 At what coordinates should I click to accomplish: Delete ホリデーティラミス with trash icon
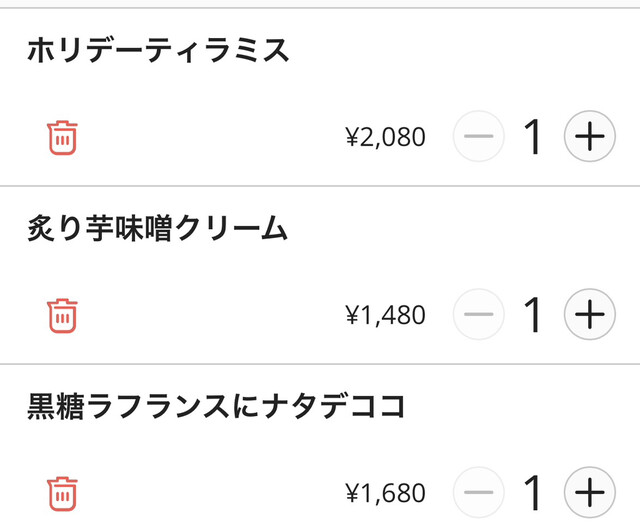62,137
